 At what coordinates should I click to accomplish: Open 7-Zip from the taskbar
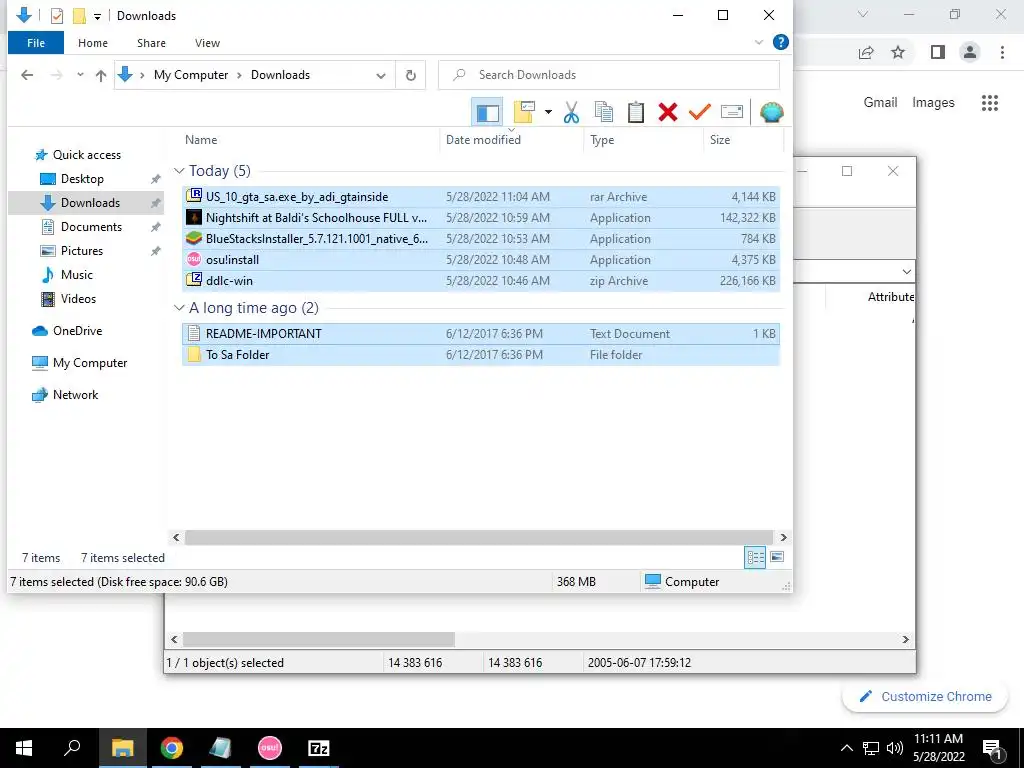pos(318,748)
